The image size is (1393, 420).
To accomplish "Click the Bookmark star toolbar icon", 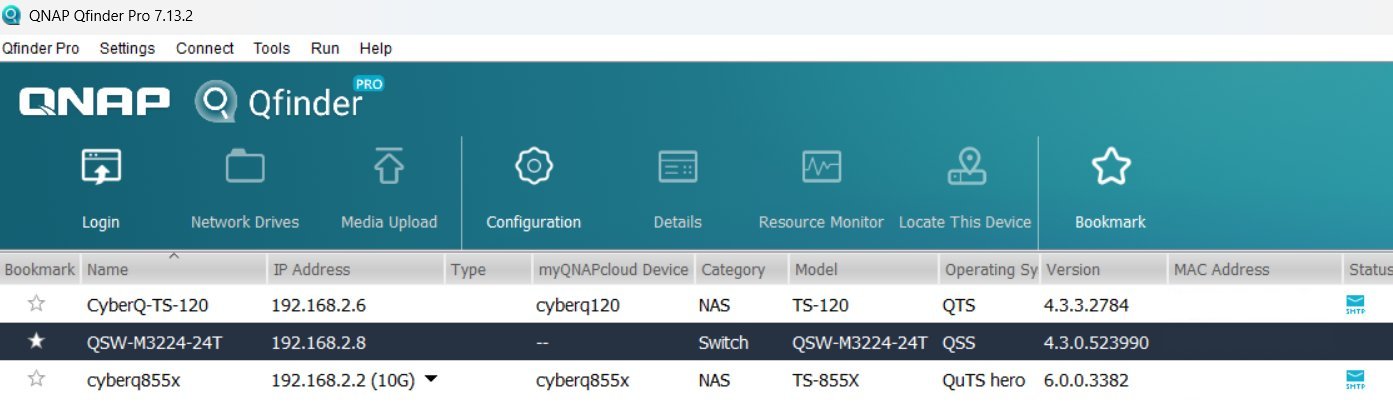I will [x=1110, y=168].
